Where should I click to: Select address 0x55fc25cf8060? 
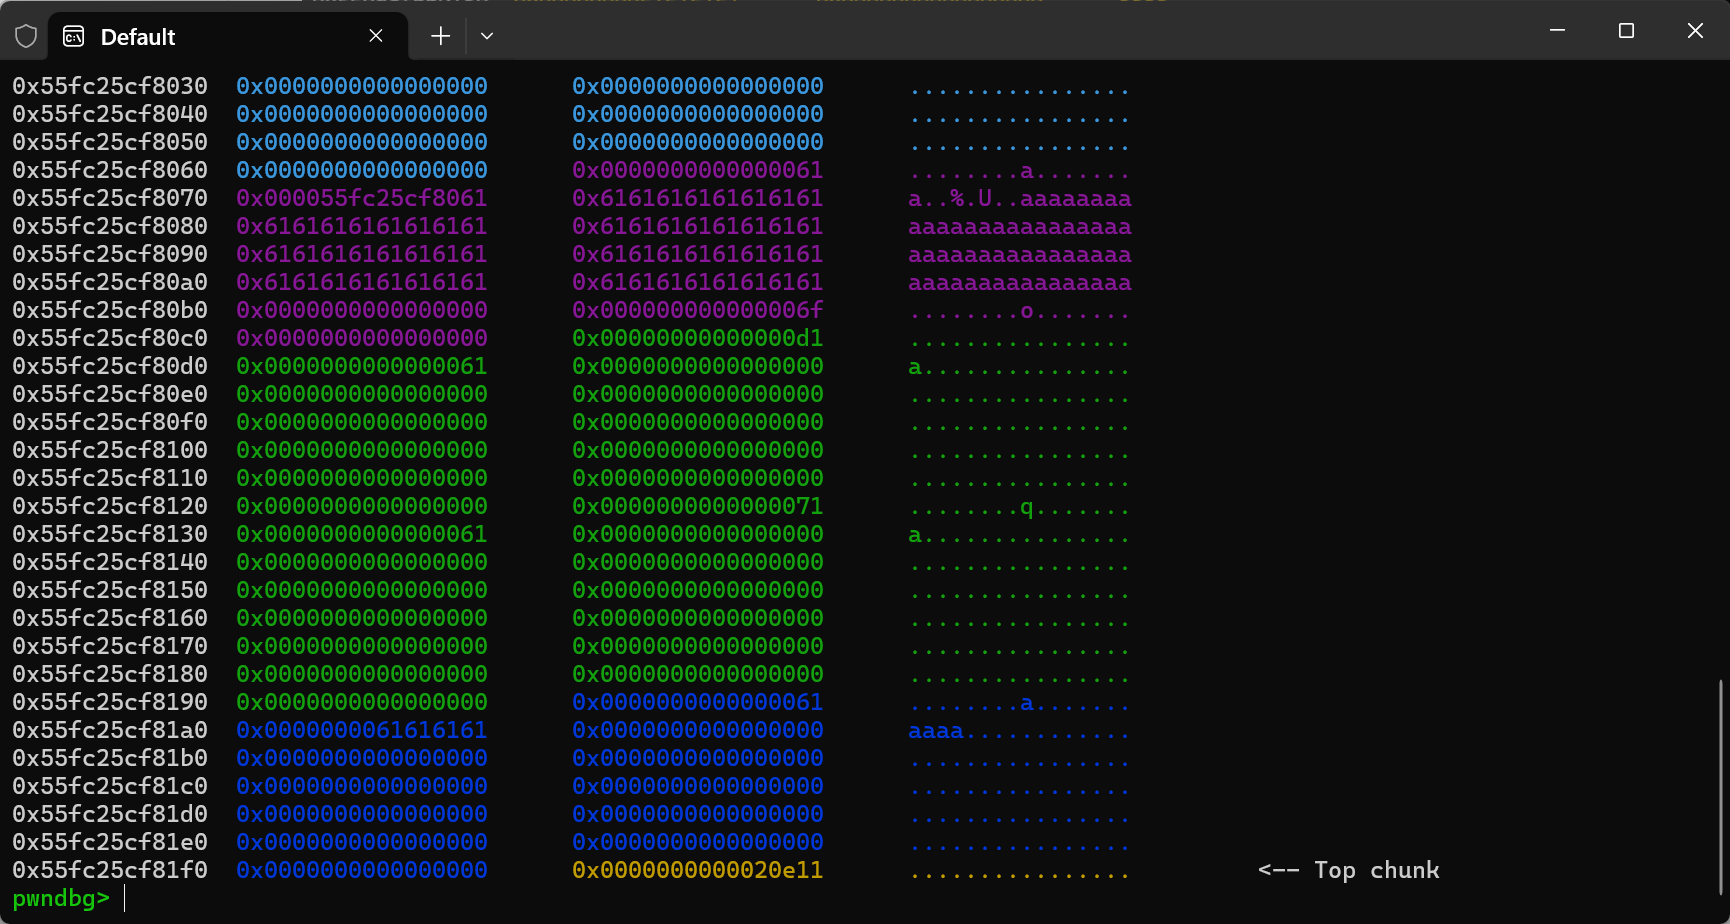point(110,170)
